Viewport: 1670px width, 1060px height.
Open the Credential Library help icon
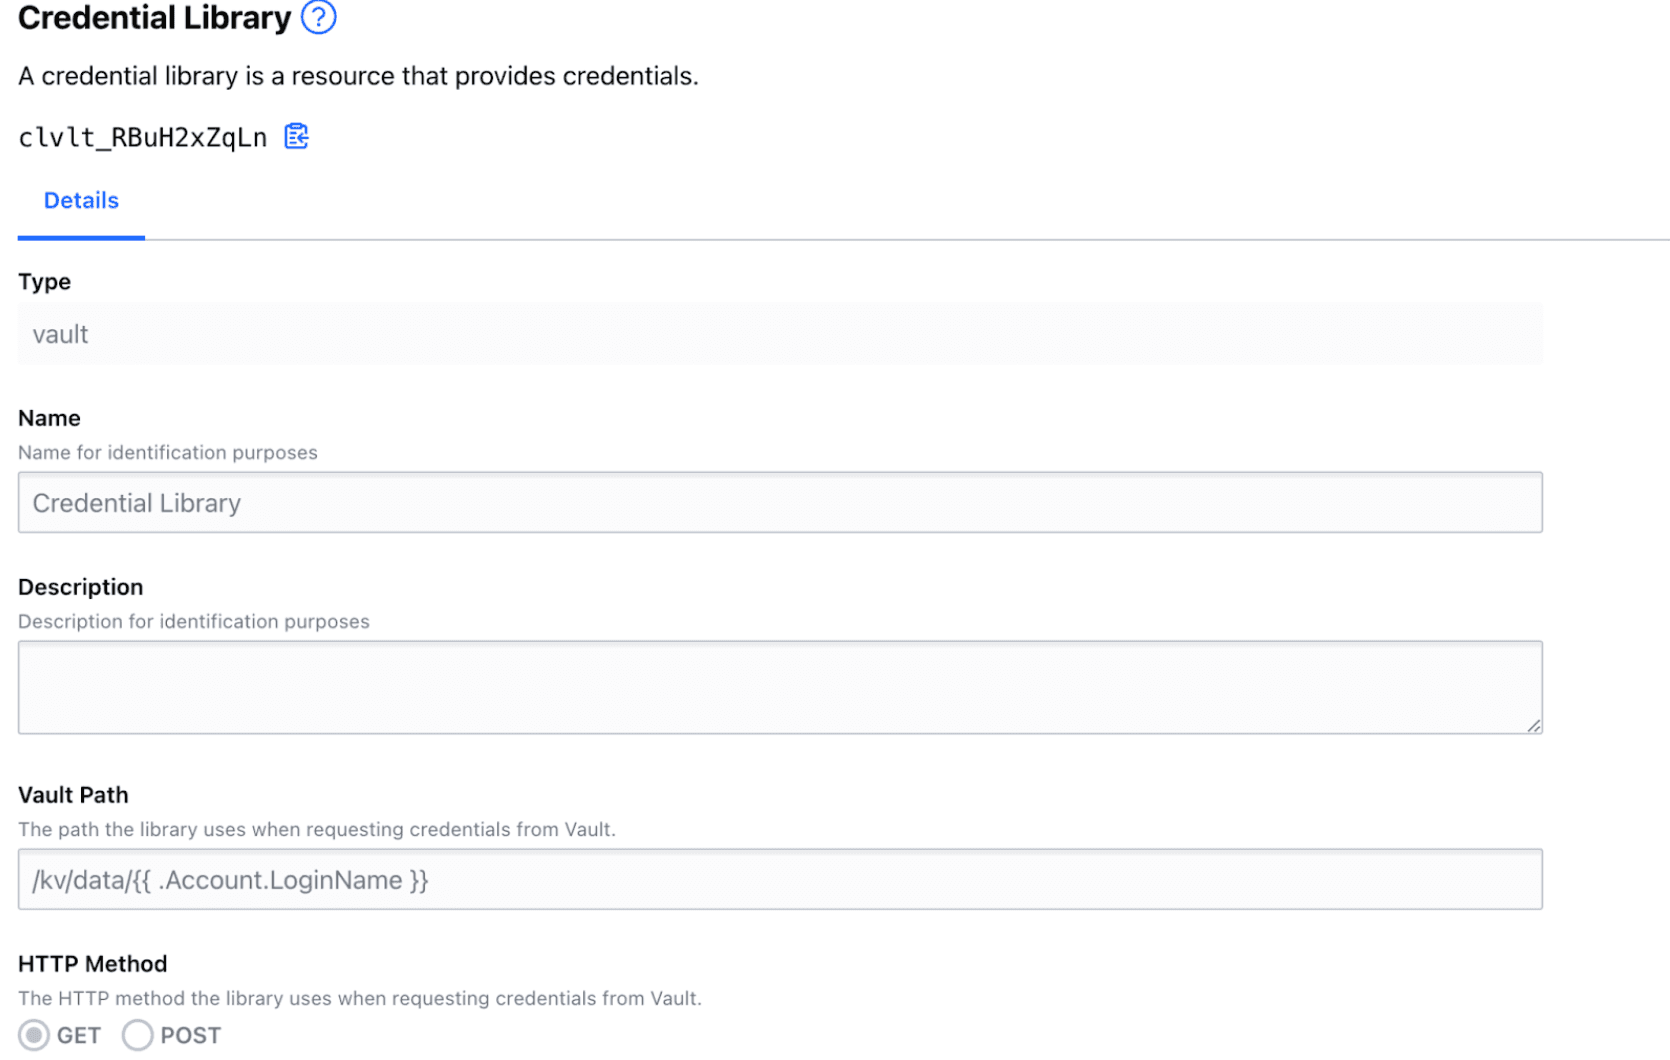point(318,18)
